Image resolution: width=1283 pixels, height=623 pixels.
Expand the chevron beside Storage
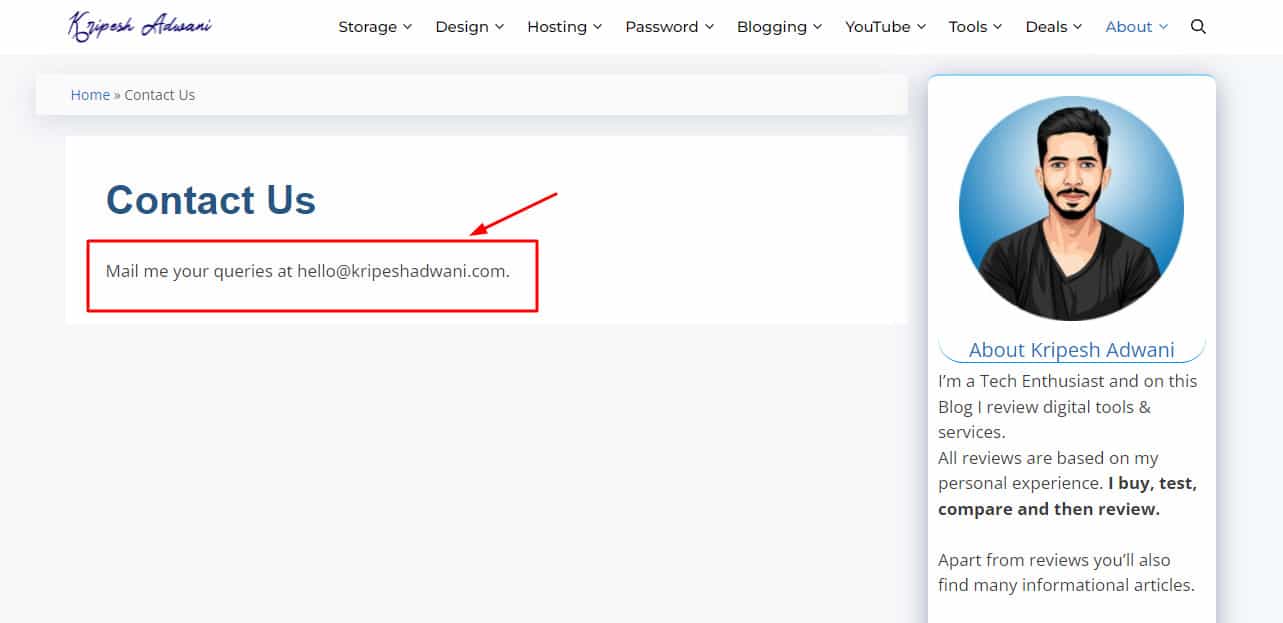point(407,27)
